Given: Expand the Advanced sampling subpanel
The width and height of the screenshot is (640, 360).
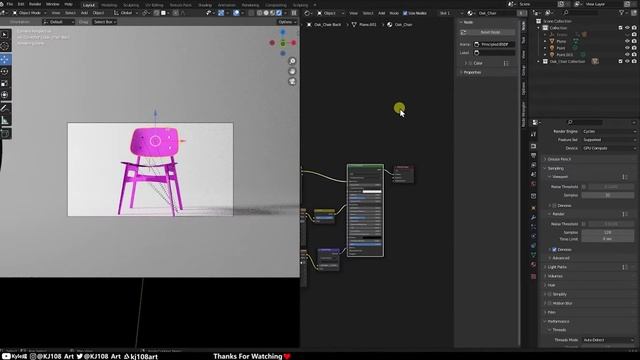Looking at the screenshot, I should (x=560, y=258).
